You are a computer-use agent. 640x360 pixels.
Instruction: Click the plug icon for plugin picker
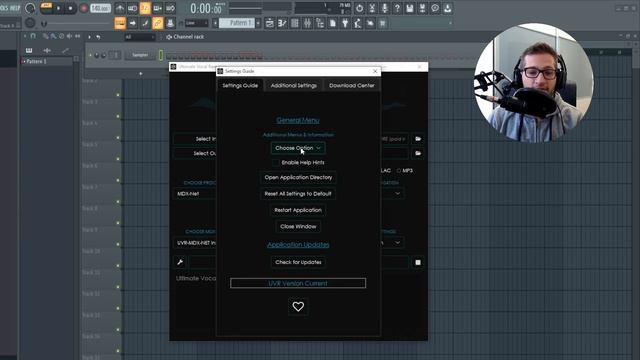345,23
